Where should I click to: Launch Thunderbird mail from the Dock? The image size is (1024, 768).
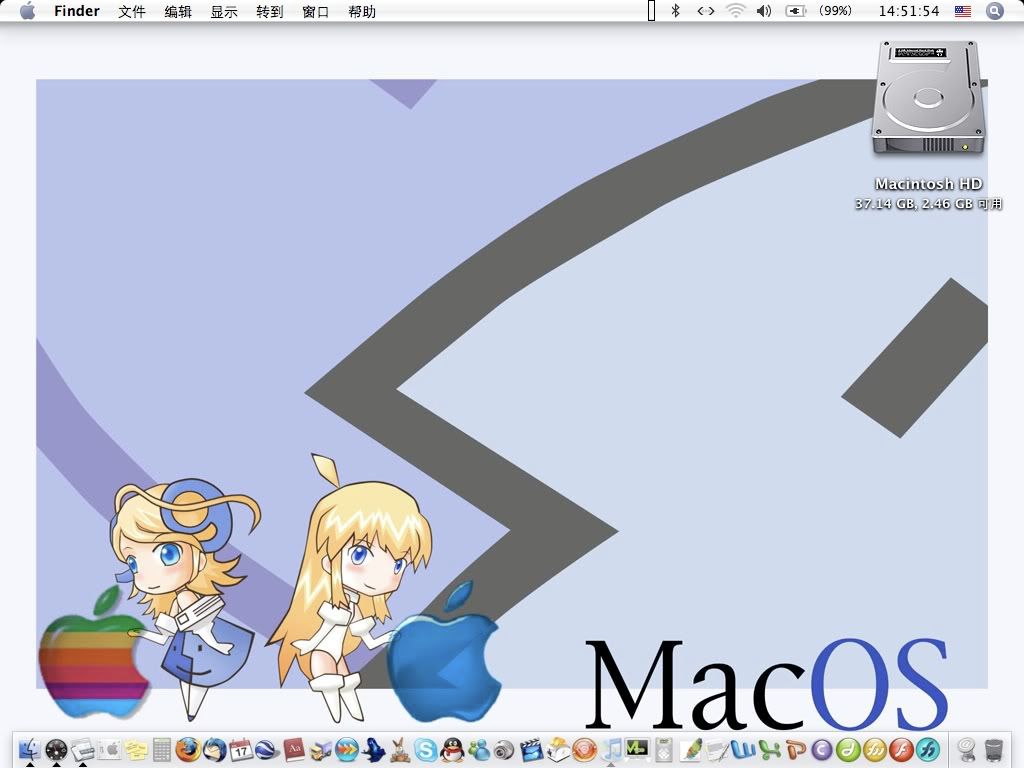point(215,748)
